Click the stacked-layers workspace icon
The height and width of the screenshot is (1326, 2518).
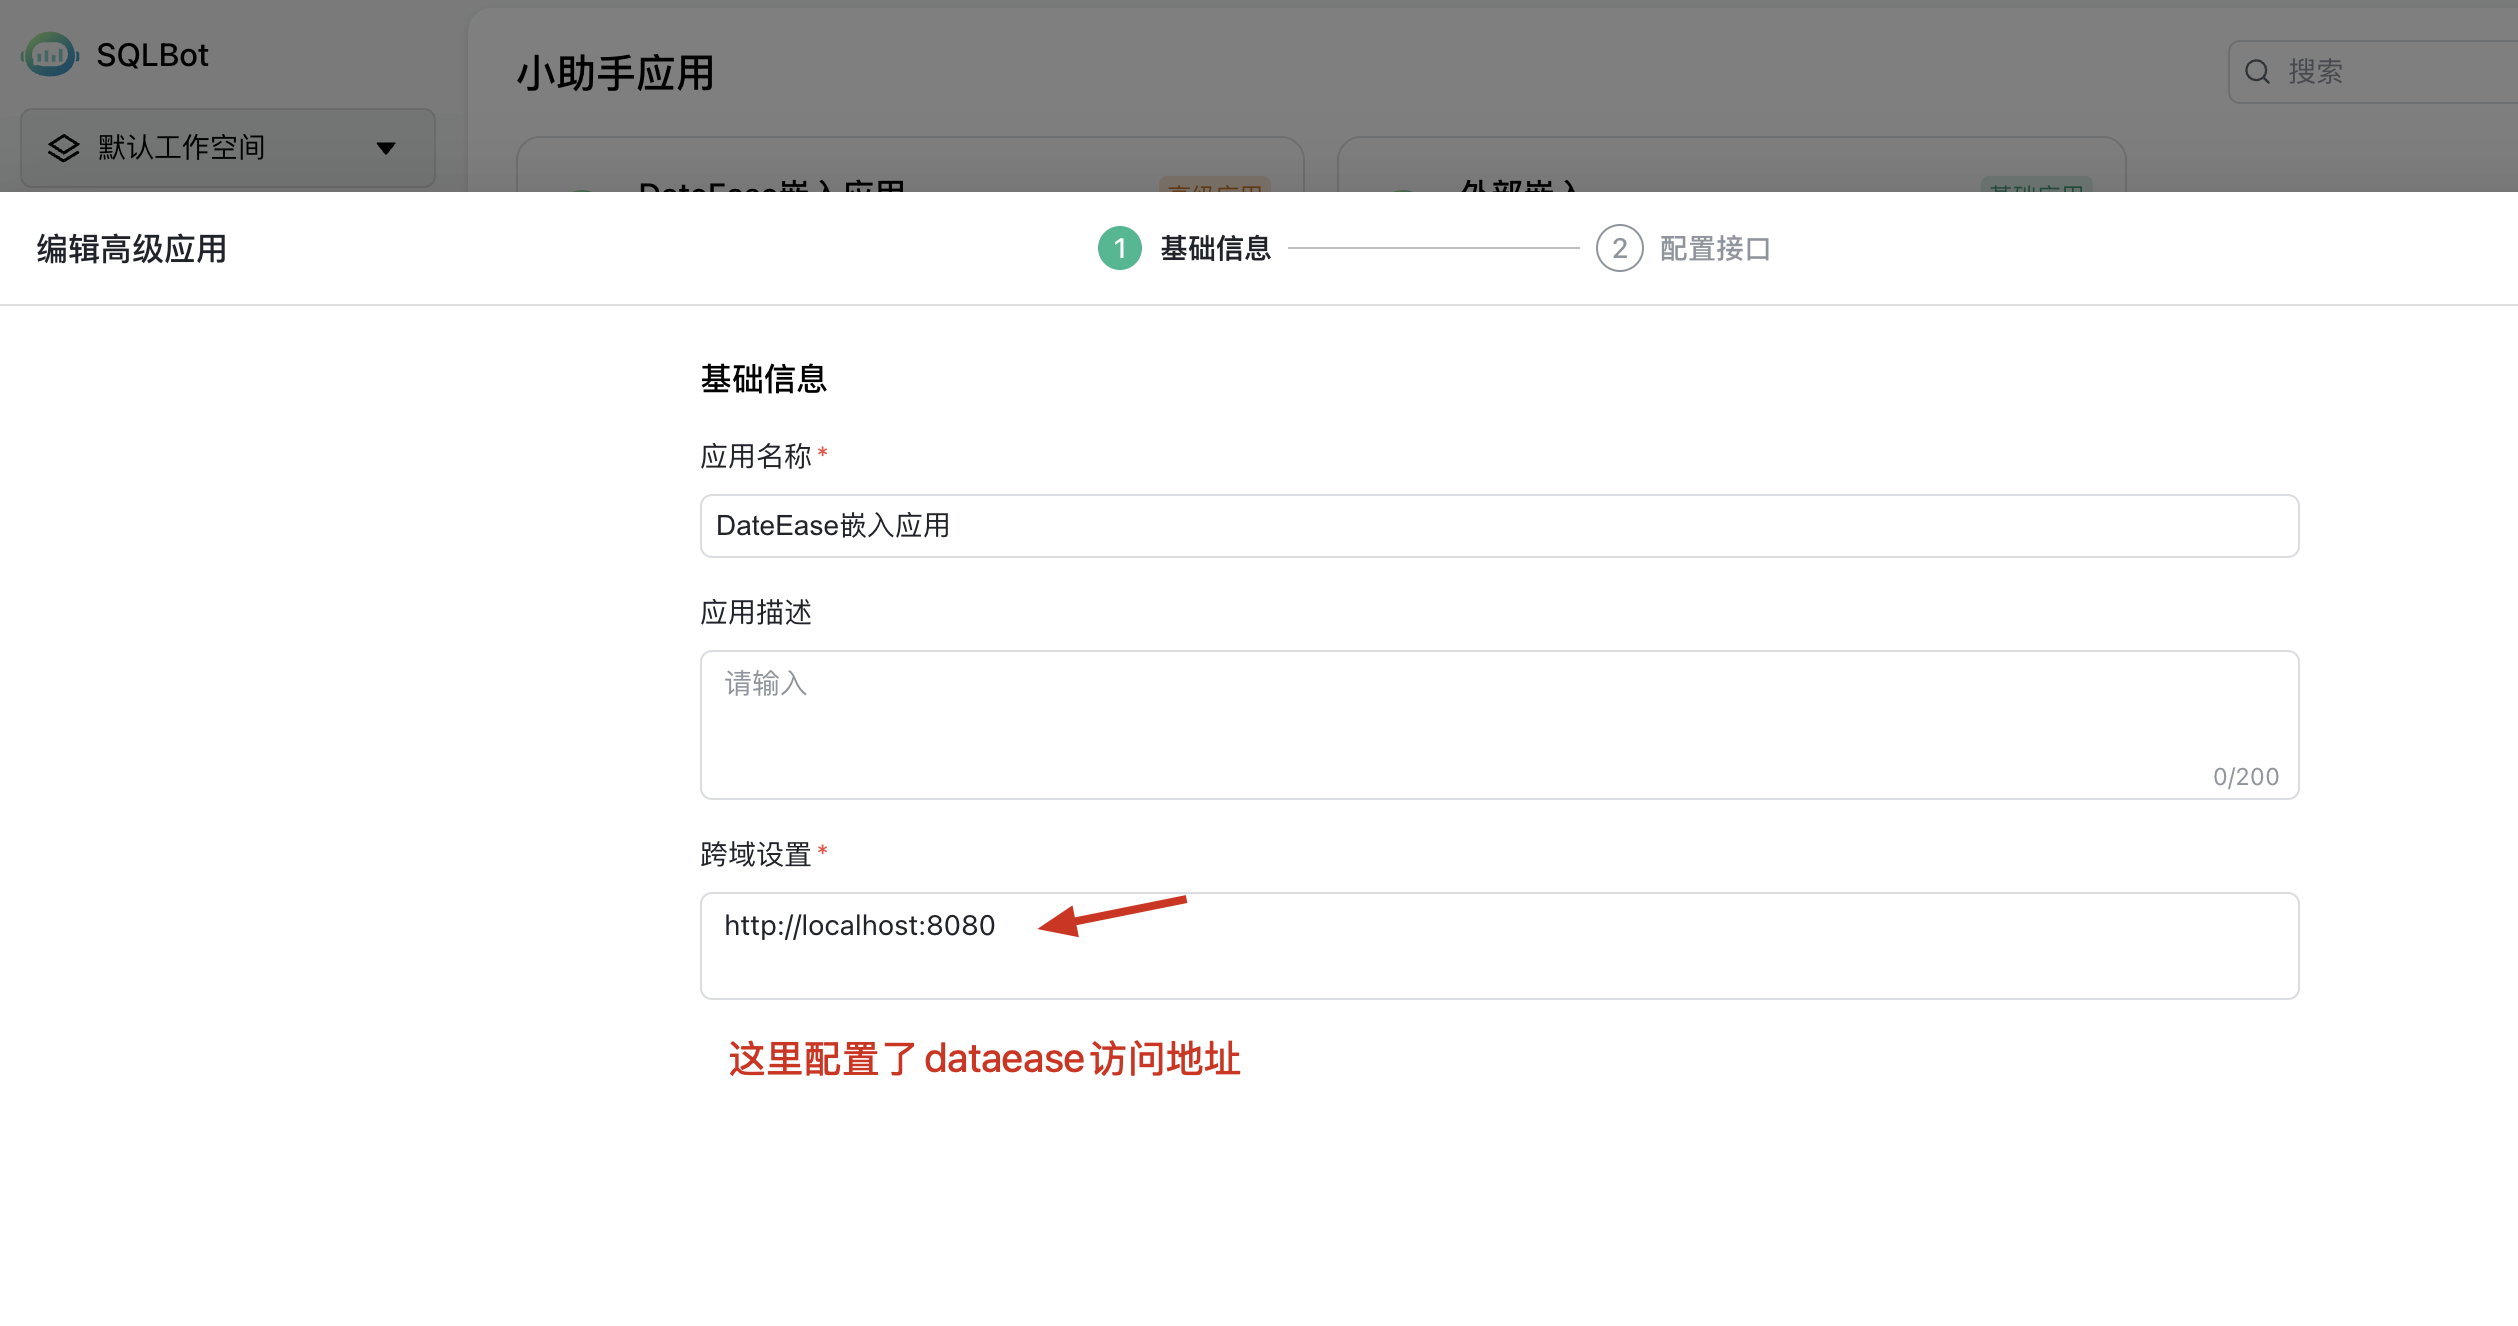pyautogui.click(x=64, y=148)
